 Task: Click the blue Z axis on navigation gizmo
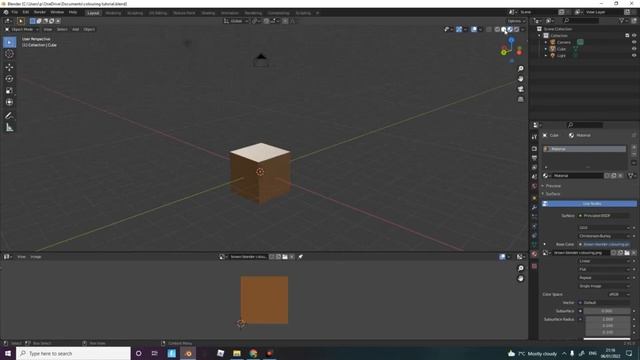511,40
